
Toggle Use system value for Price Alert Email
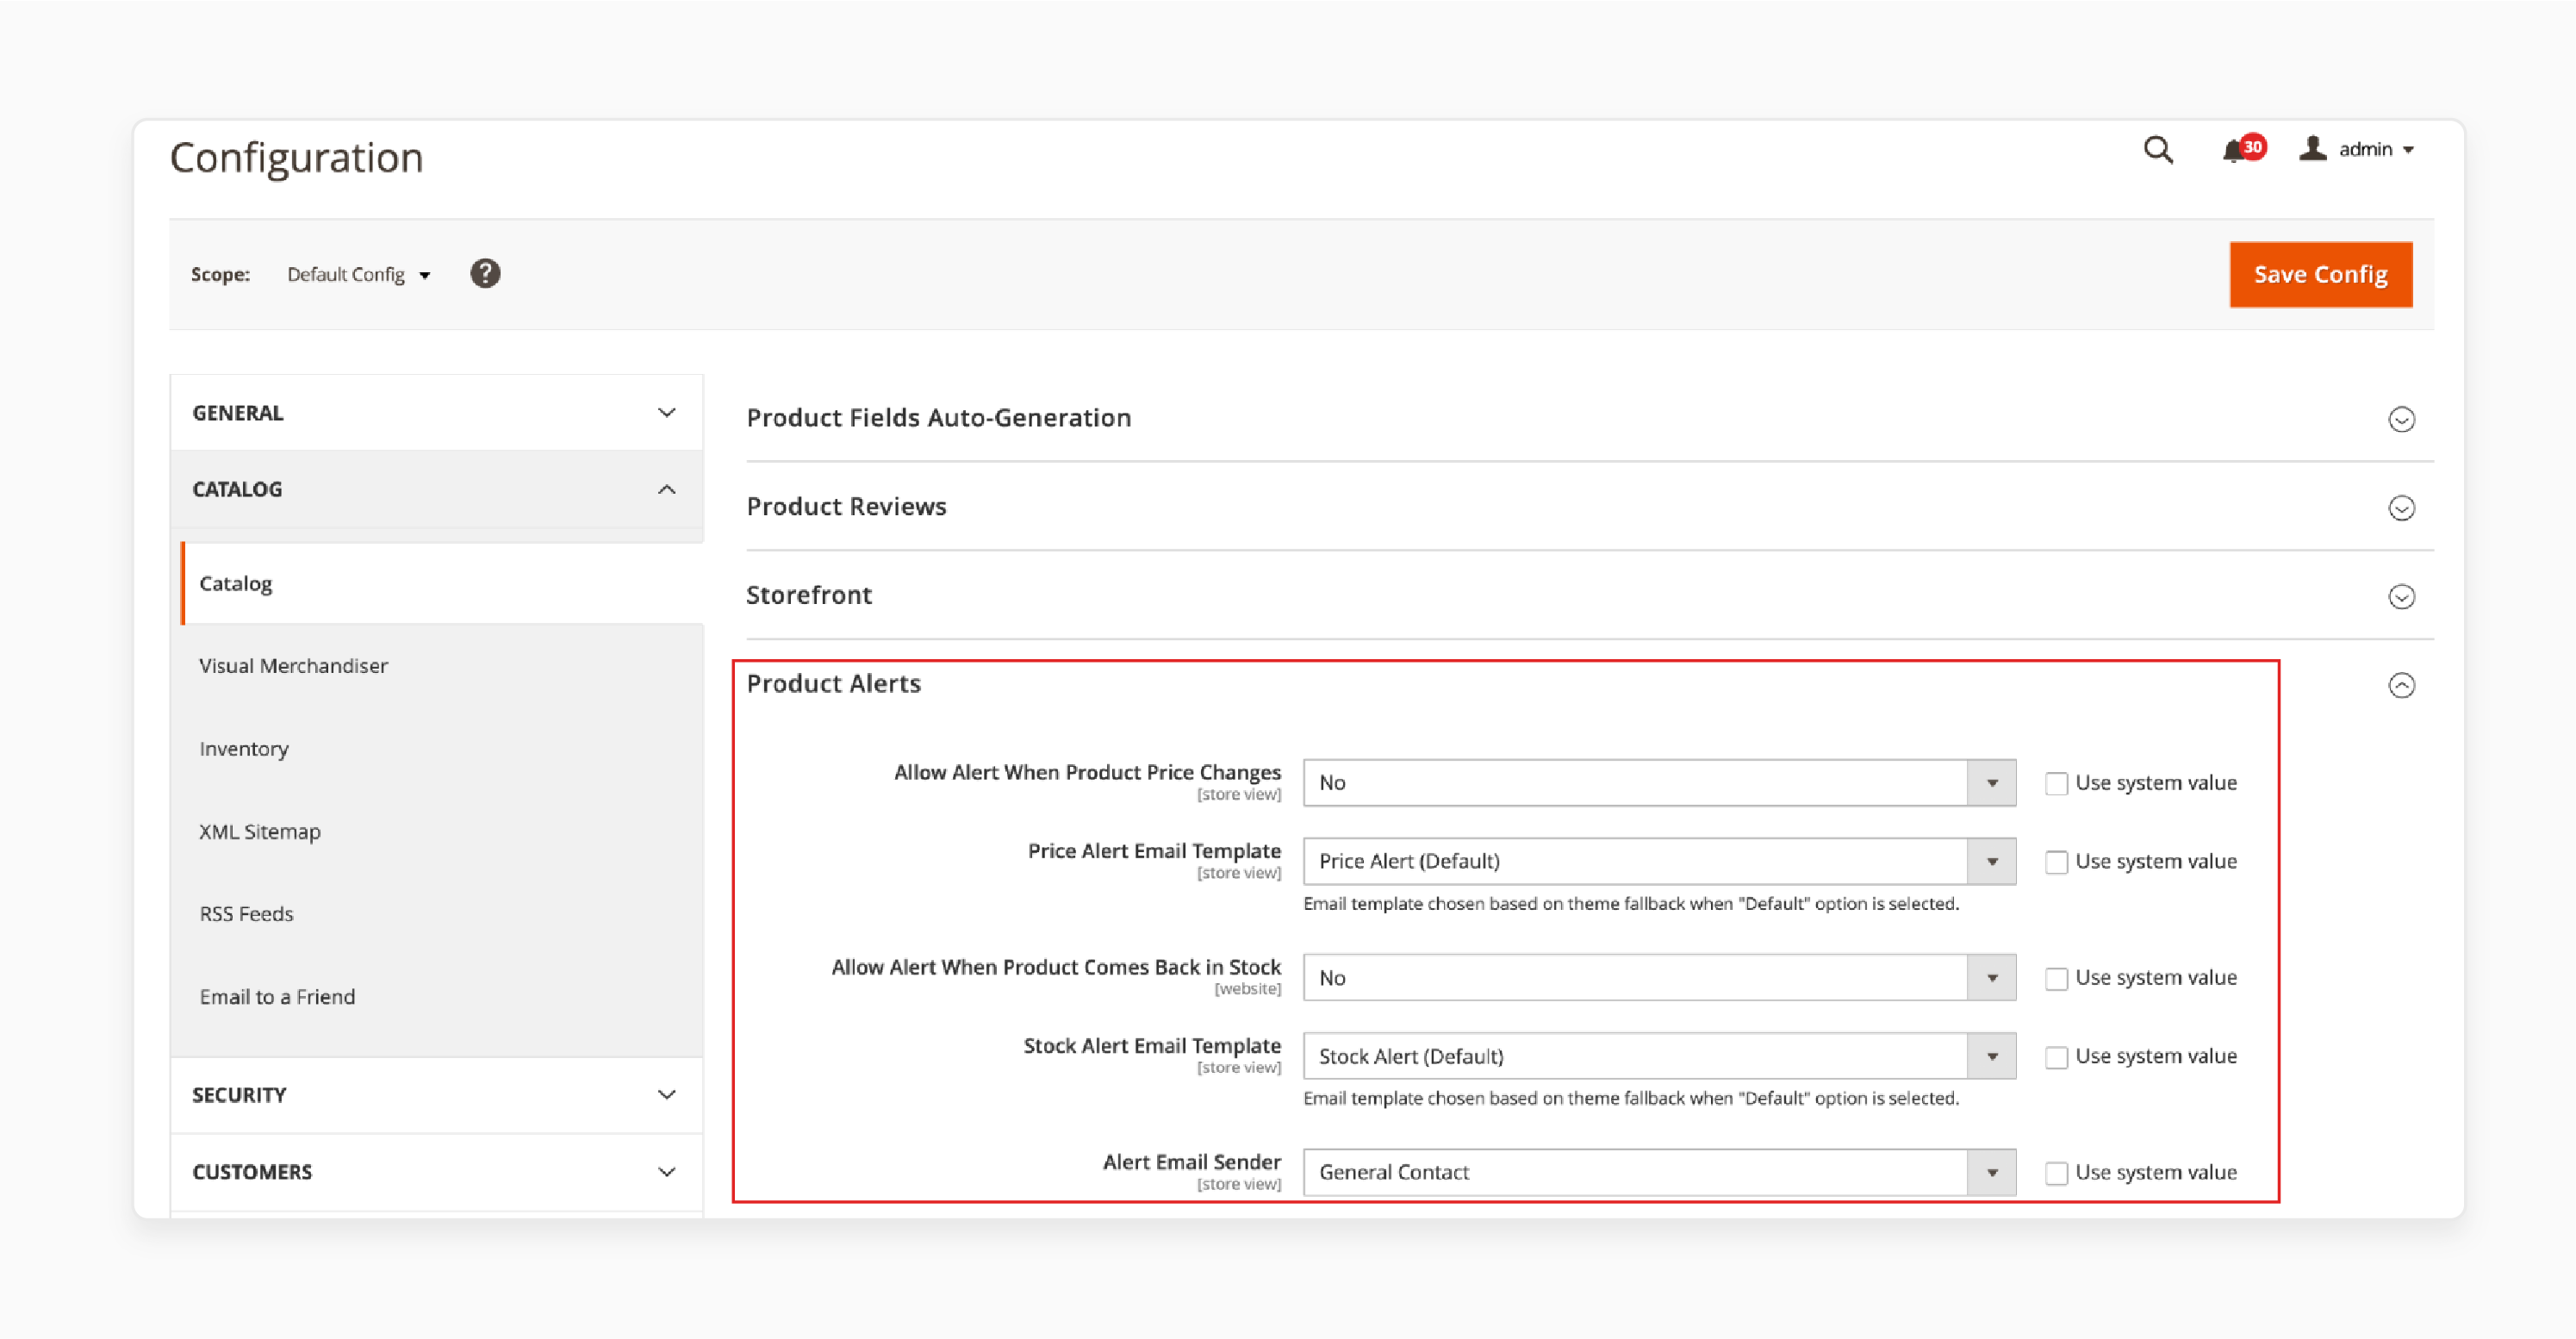pos(2051,860)
